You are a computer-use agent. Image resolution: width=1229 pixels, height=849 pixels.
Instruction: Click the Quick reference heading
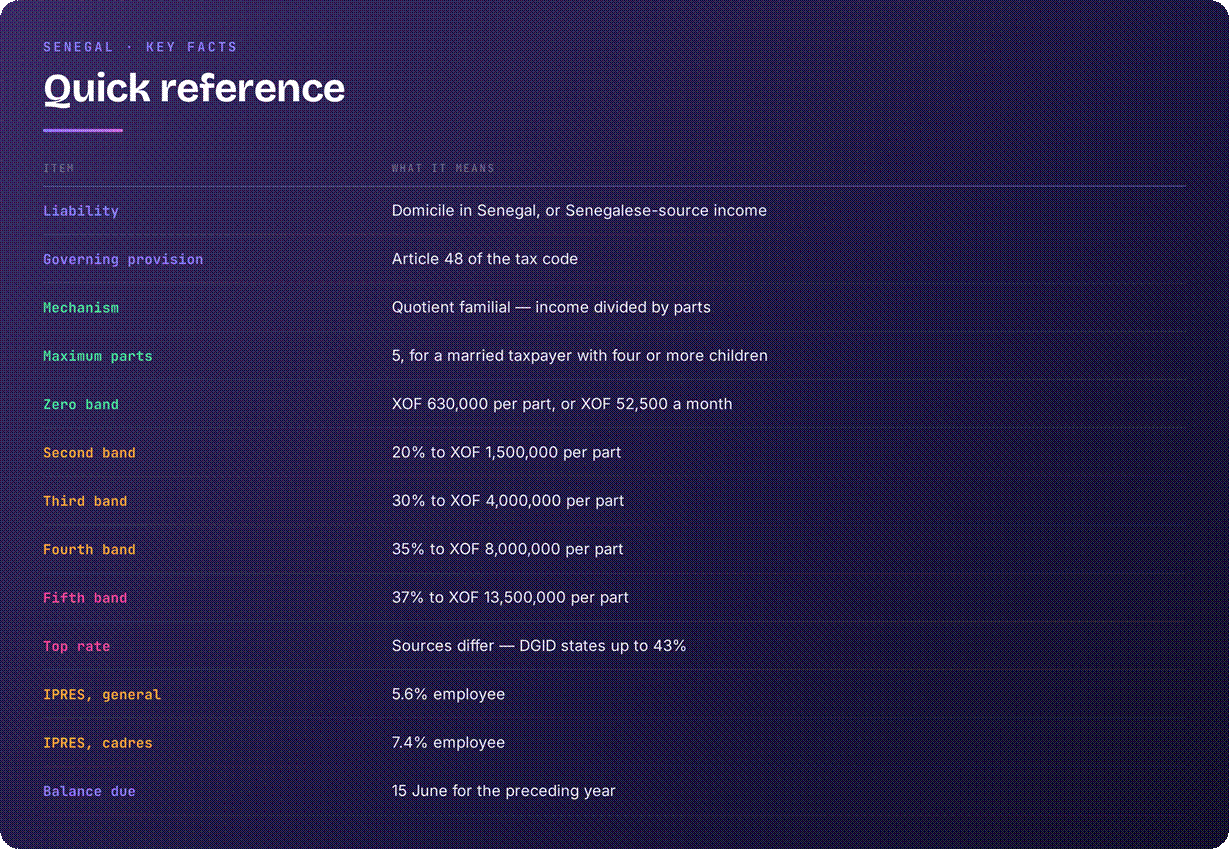pos(194,88)
